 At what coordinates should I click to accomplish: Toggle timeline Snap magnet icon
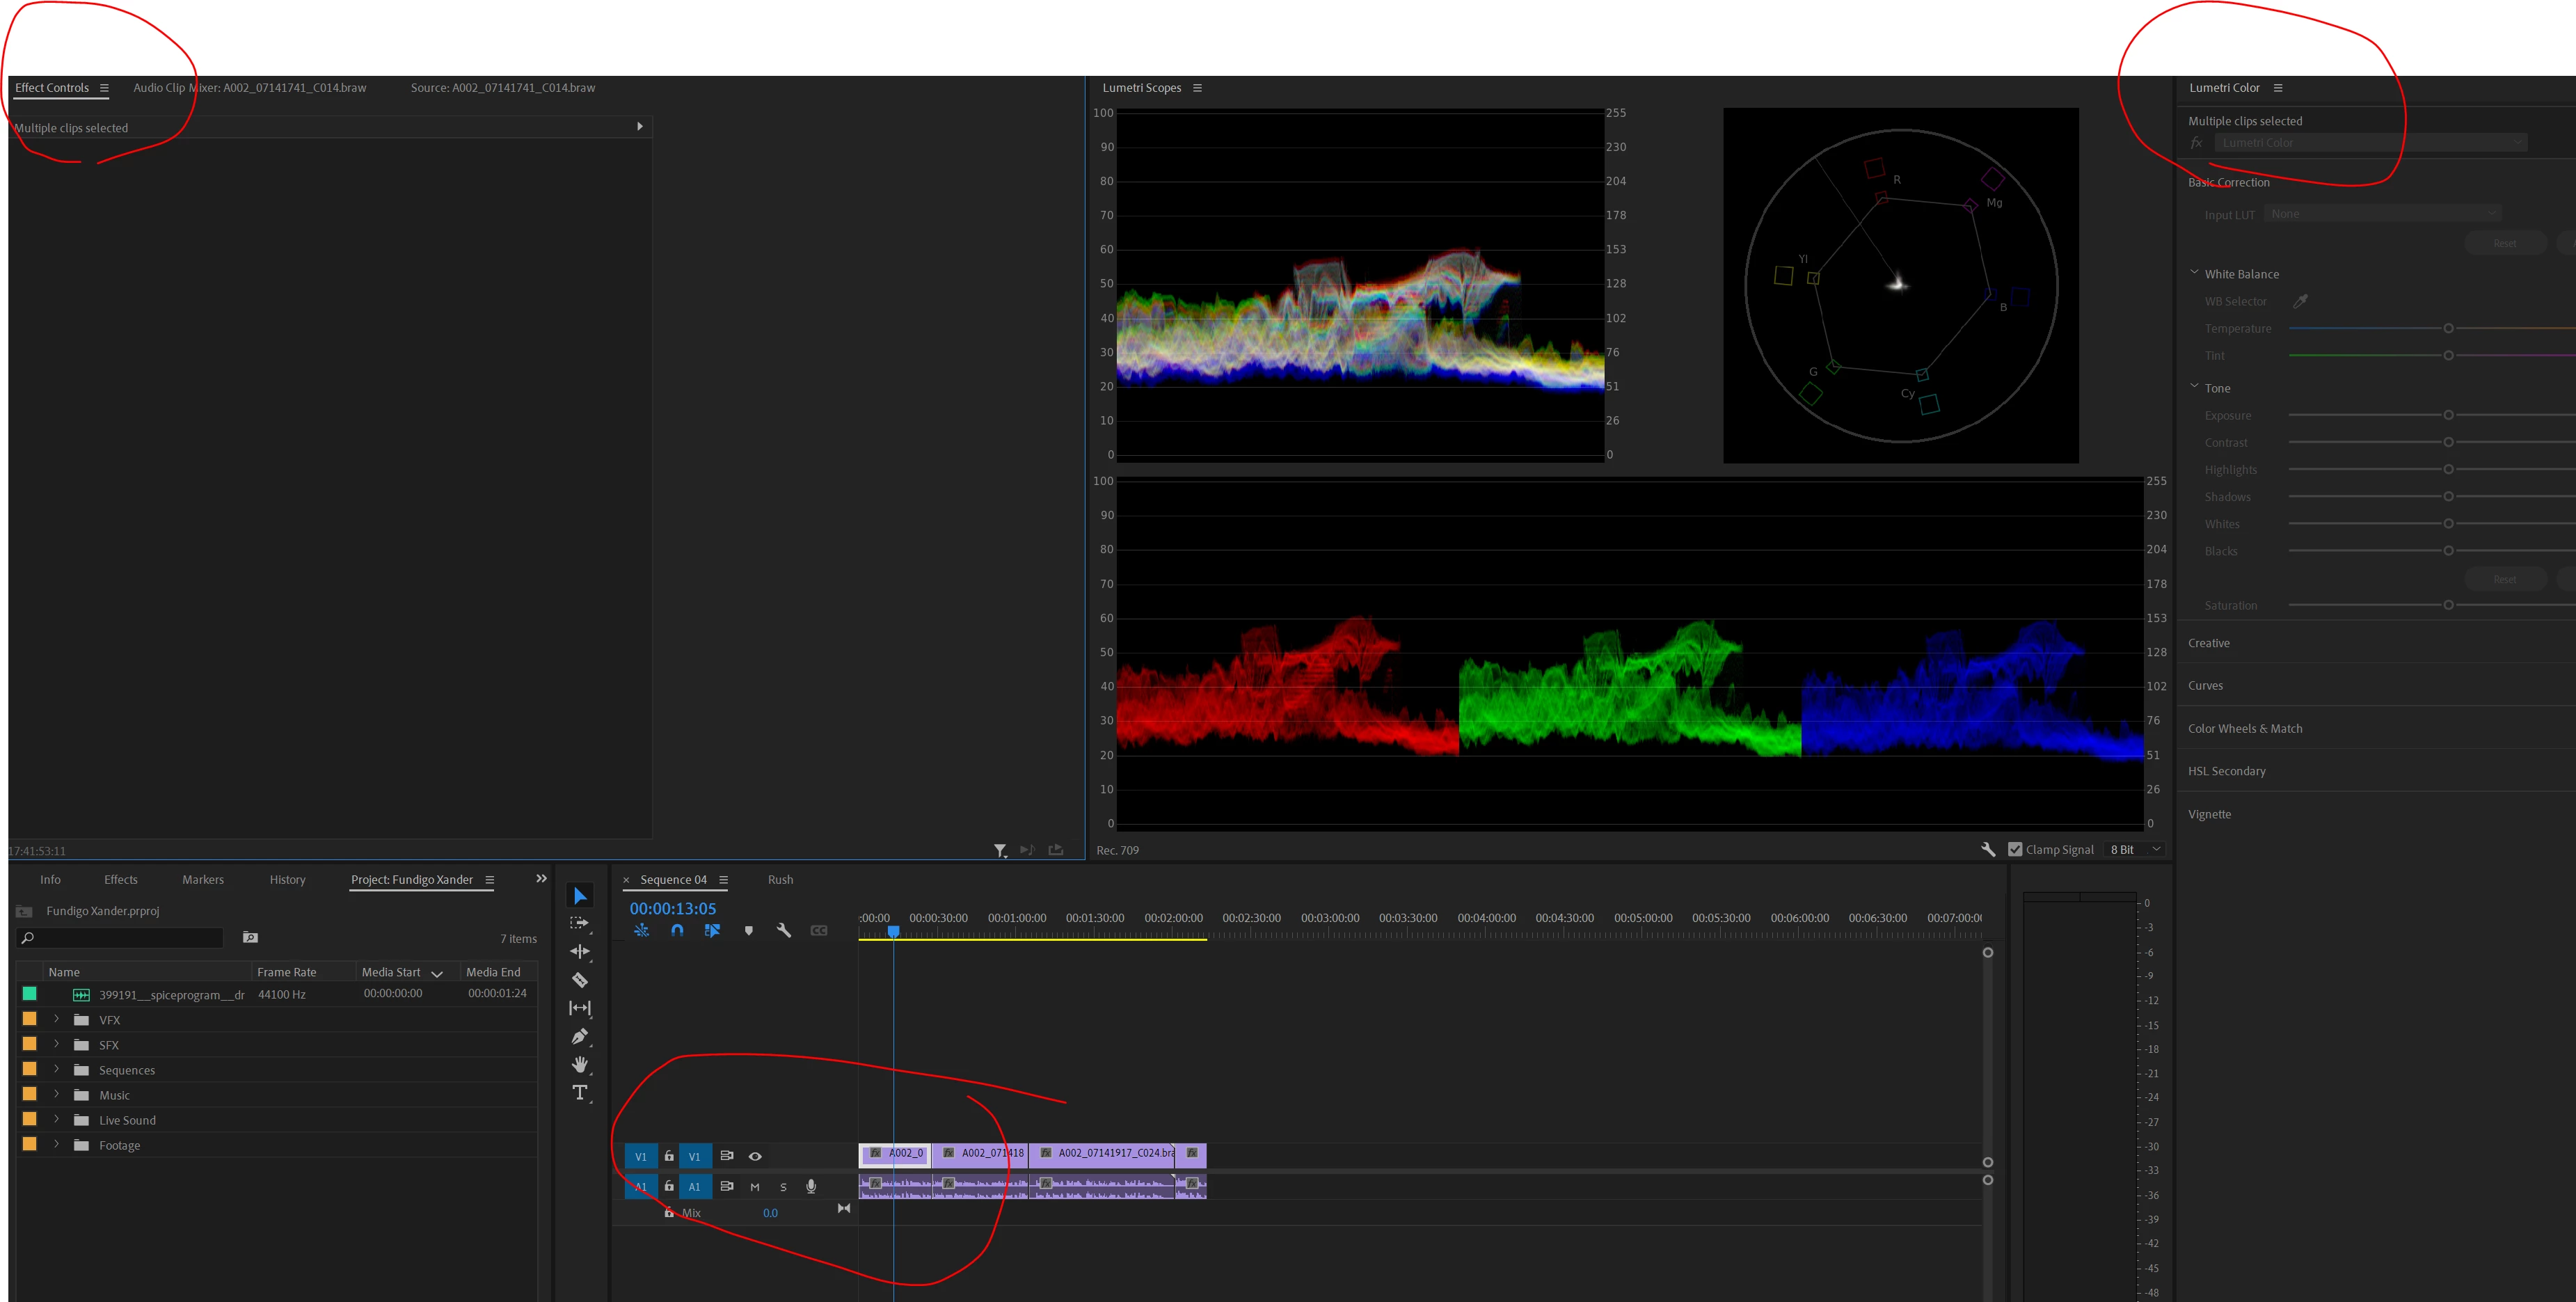[677, 930]
